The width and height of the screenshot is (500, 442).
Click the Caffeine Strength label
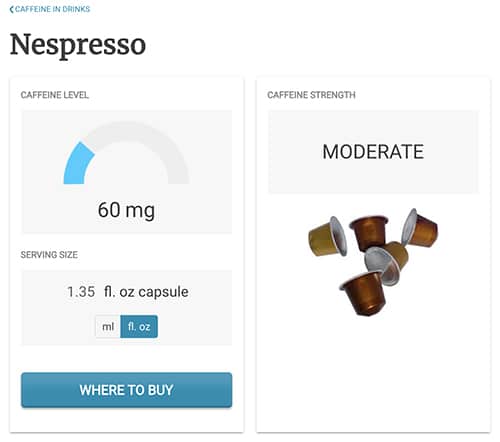[311, 95]
